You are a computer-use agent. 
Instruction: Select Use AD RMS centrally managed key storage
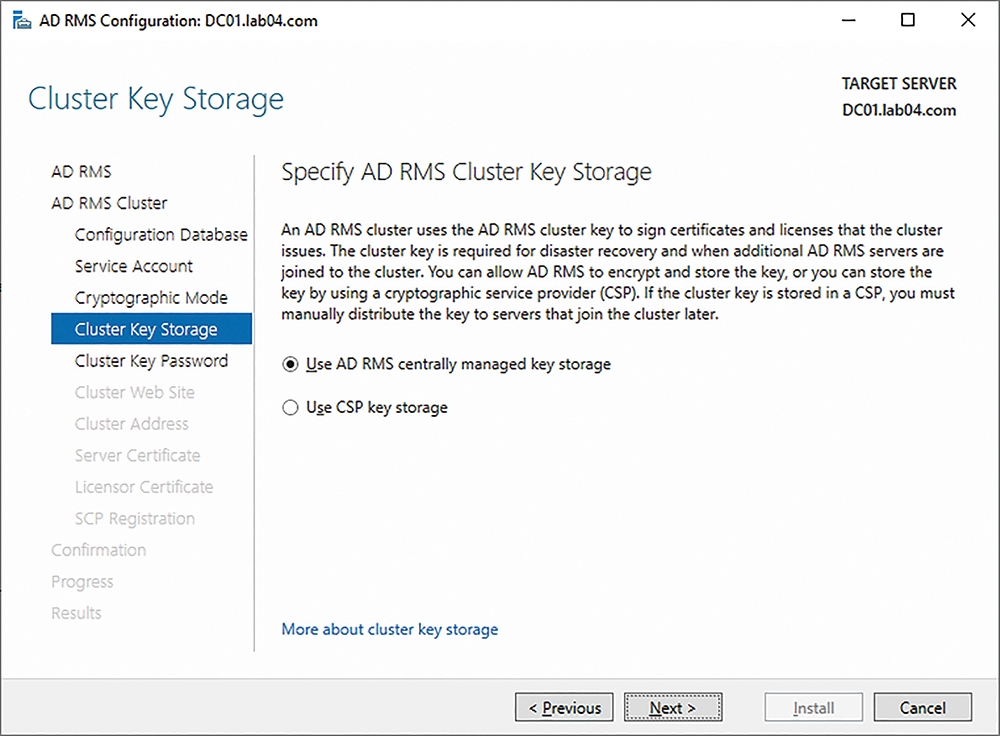(x=446, y=364)
